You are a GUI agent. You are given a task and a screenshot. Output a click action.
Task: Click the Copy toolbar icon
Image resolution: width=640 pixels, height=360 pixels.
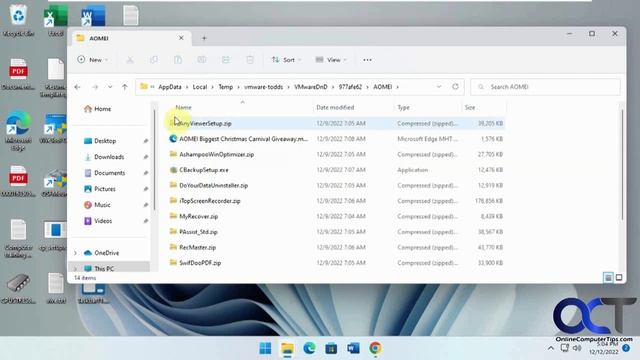[154, 60]
